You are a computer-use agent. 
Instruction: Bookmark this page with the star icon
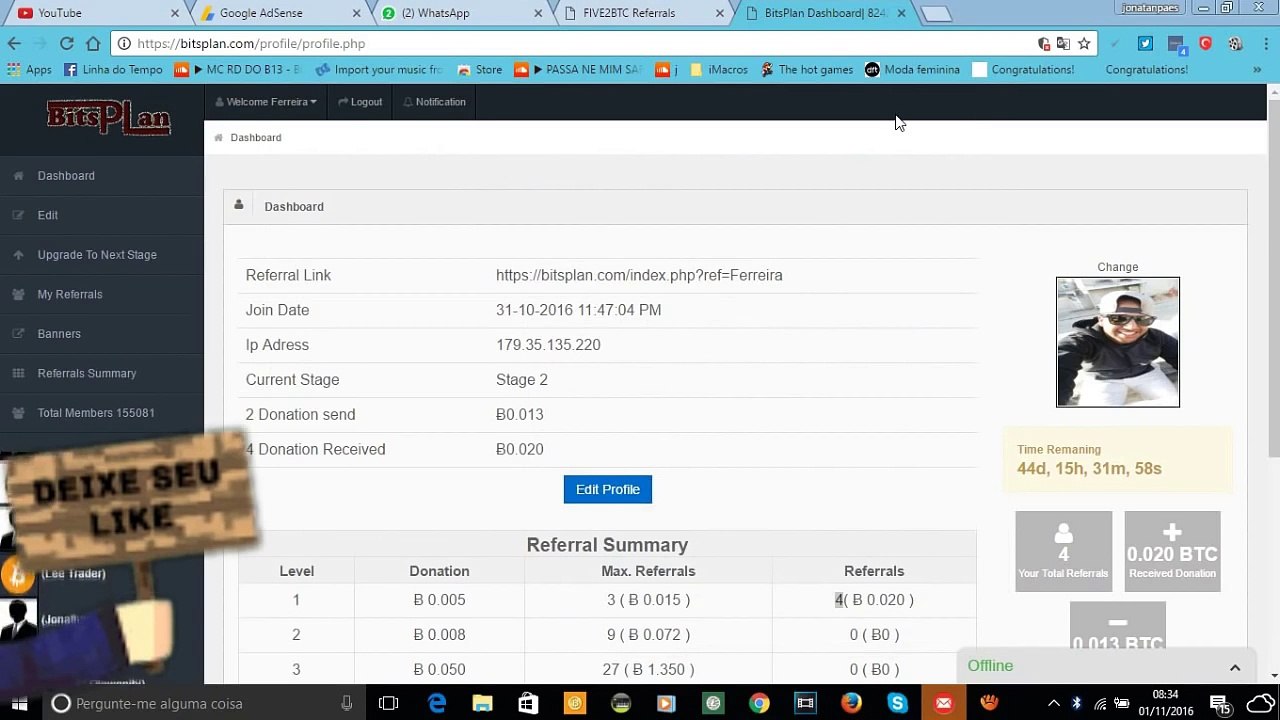tap(1084, 44)
